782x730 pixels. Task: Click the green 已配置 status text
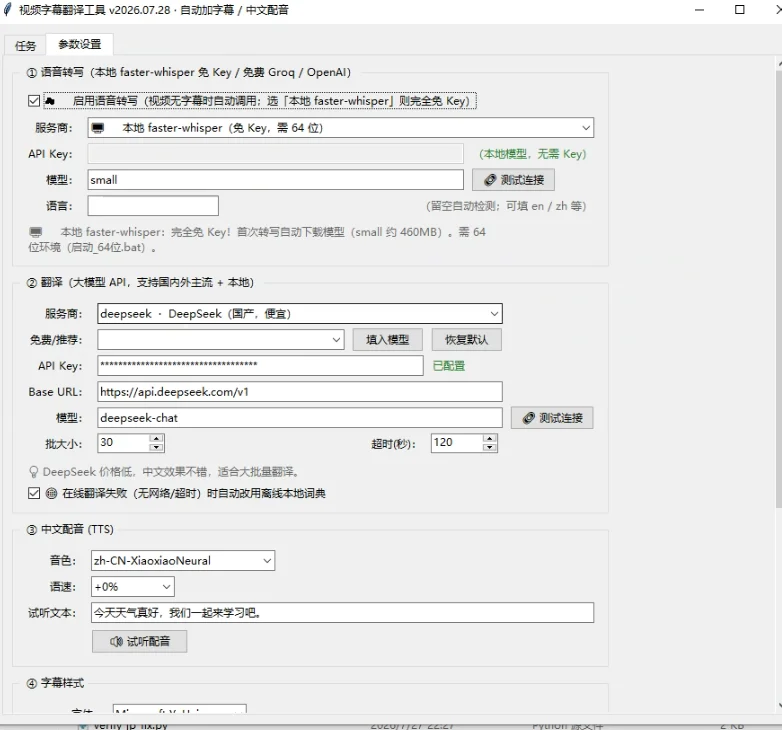pyautogui.click(x=449, y=366)
